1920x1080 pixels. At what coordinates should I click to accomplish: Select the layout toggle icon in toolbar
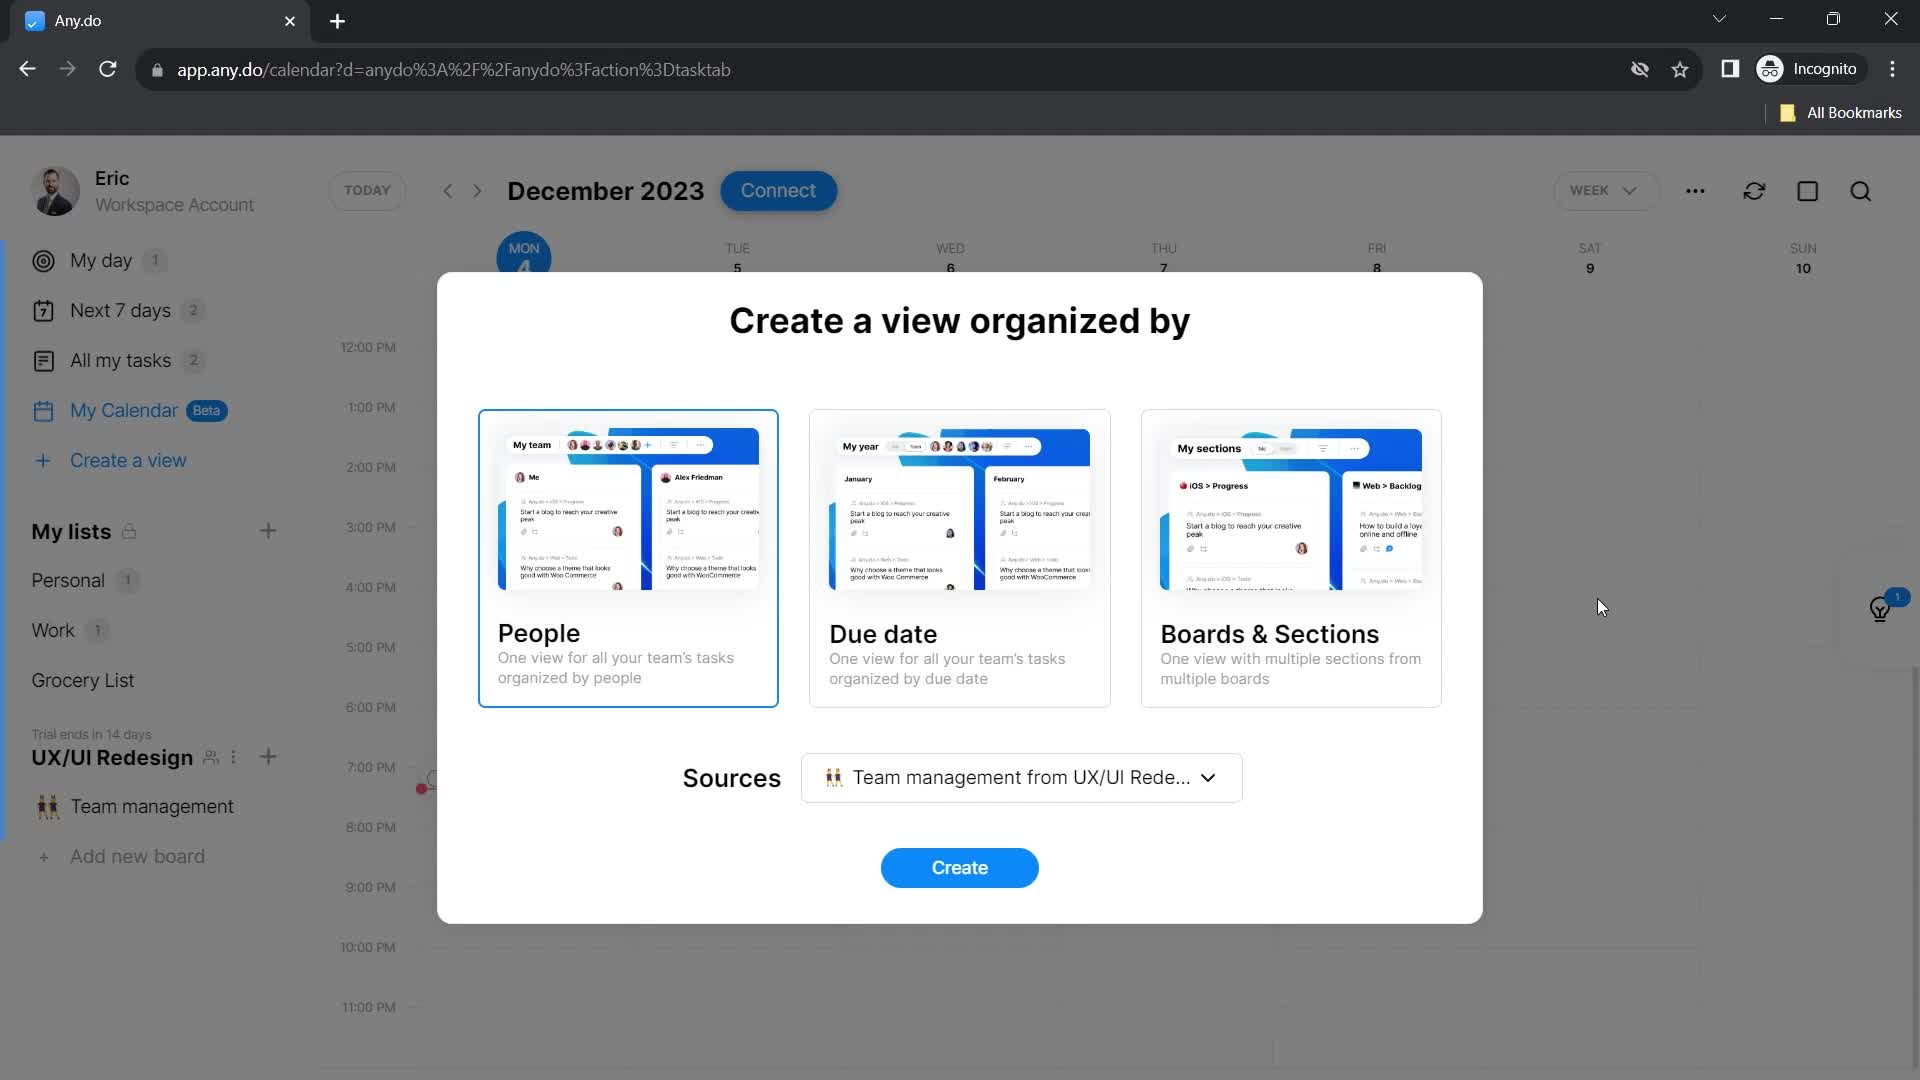(1808, 191)
